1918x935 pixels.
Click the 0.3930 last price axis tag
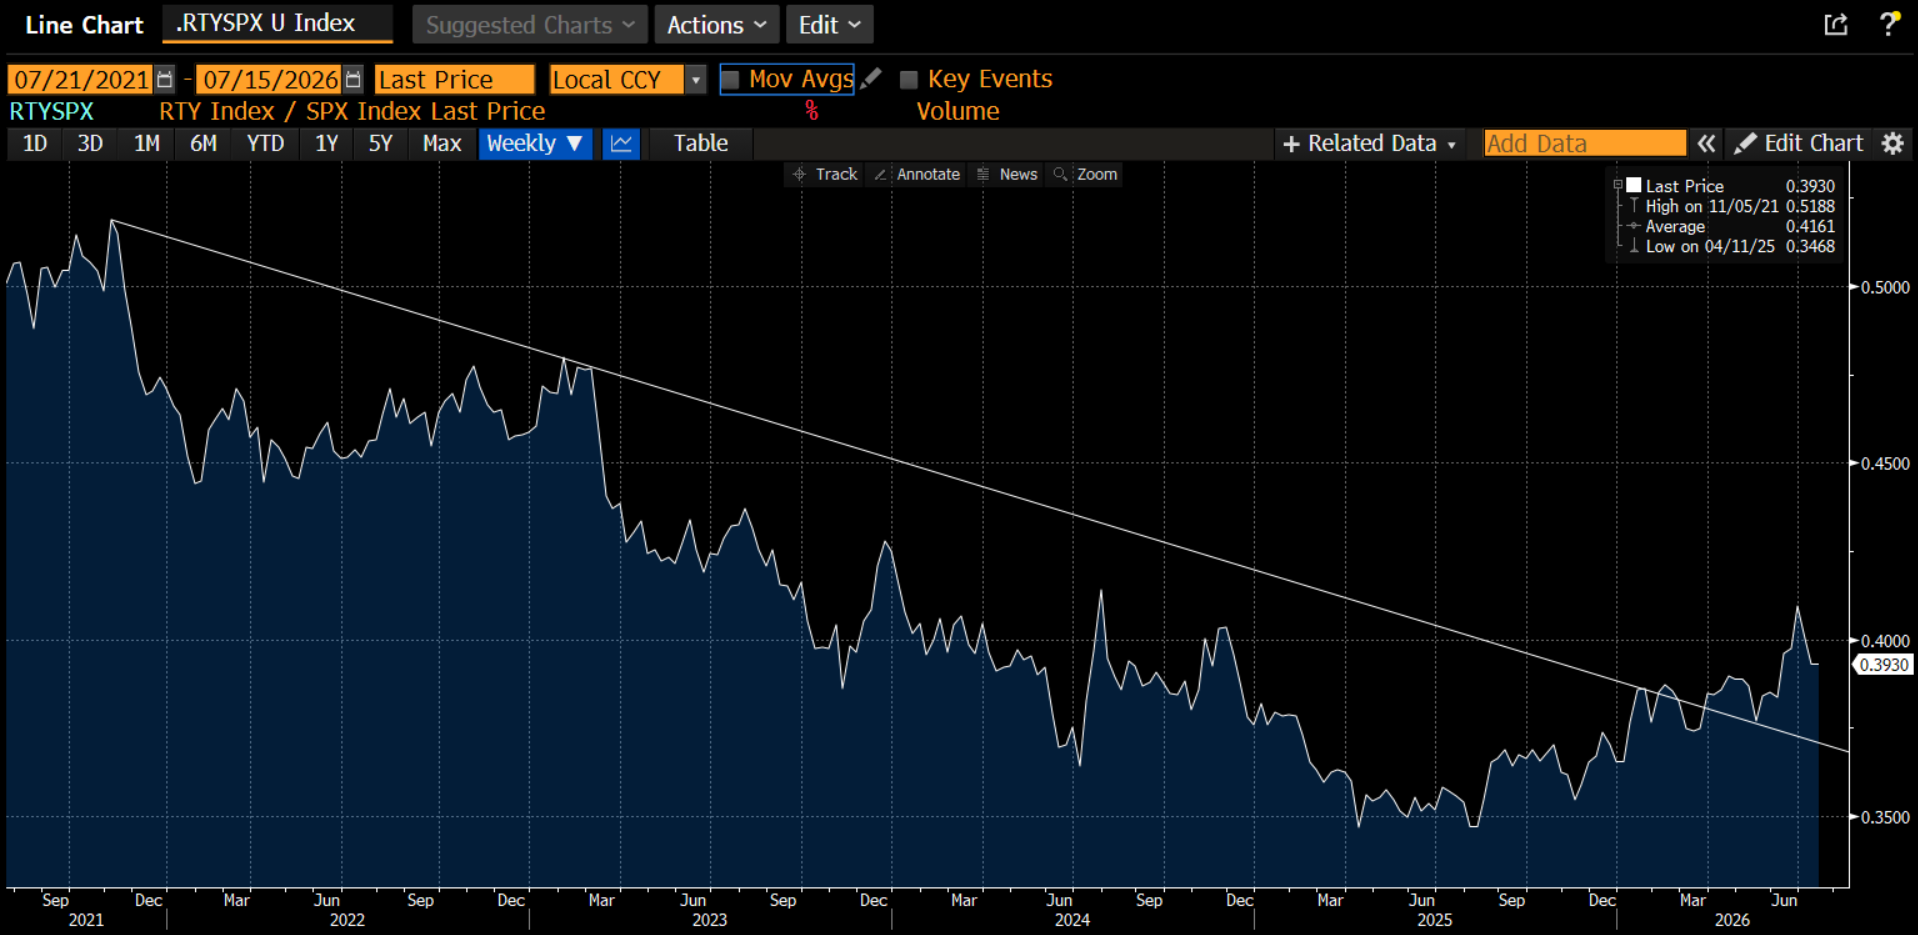click(1884, 664)
